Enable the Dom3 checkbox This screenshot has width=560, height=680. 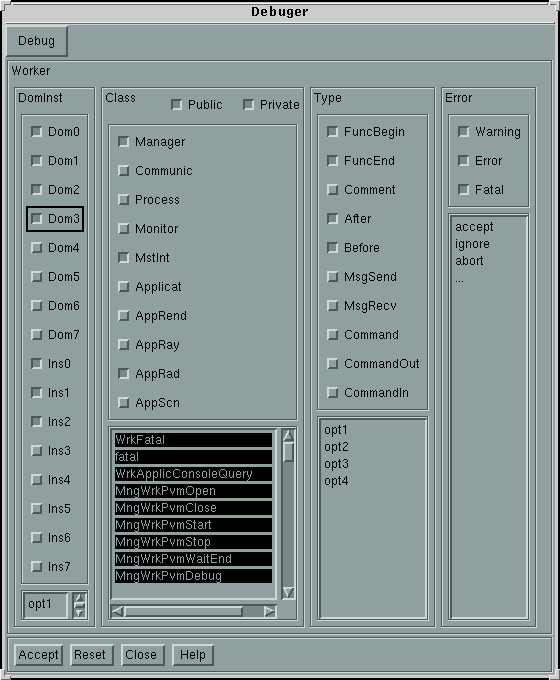(x=37, y=218)
